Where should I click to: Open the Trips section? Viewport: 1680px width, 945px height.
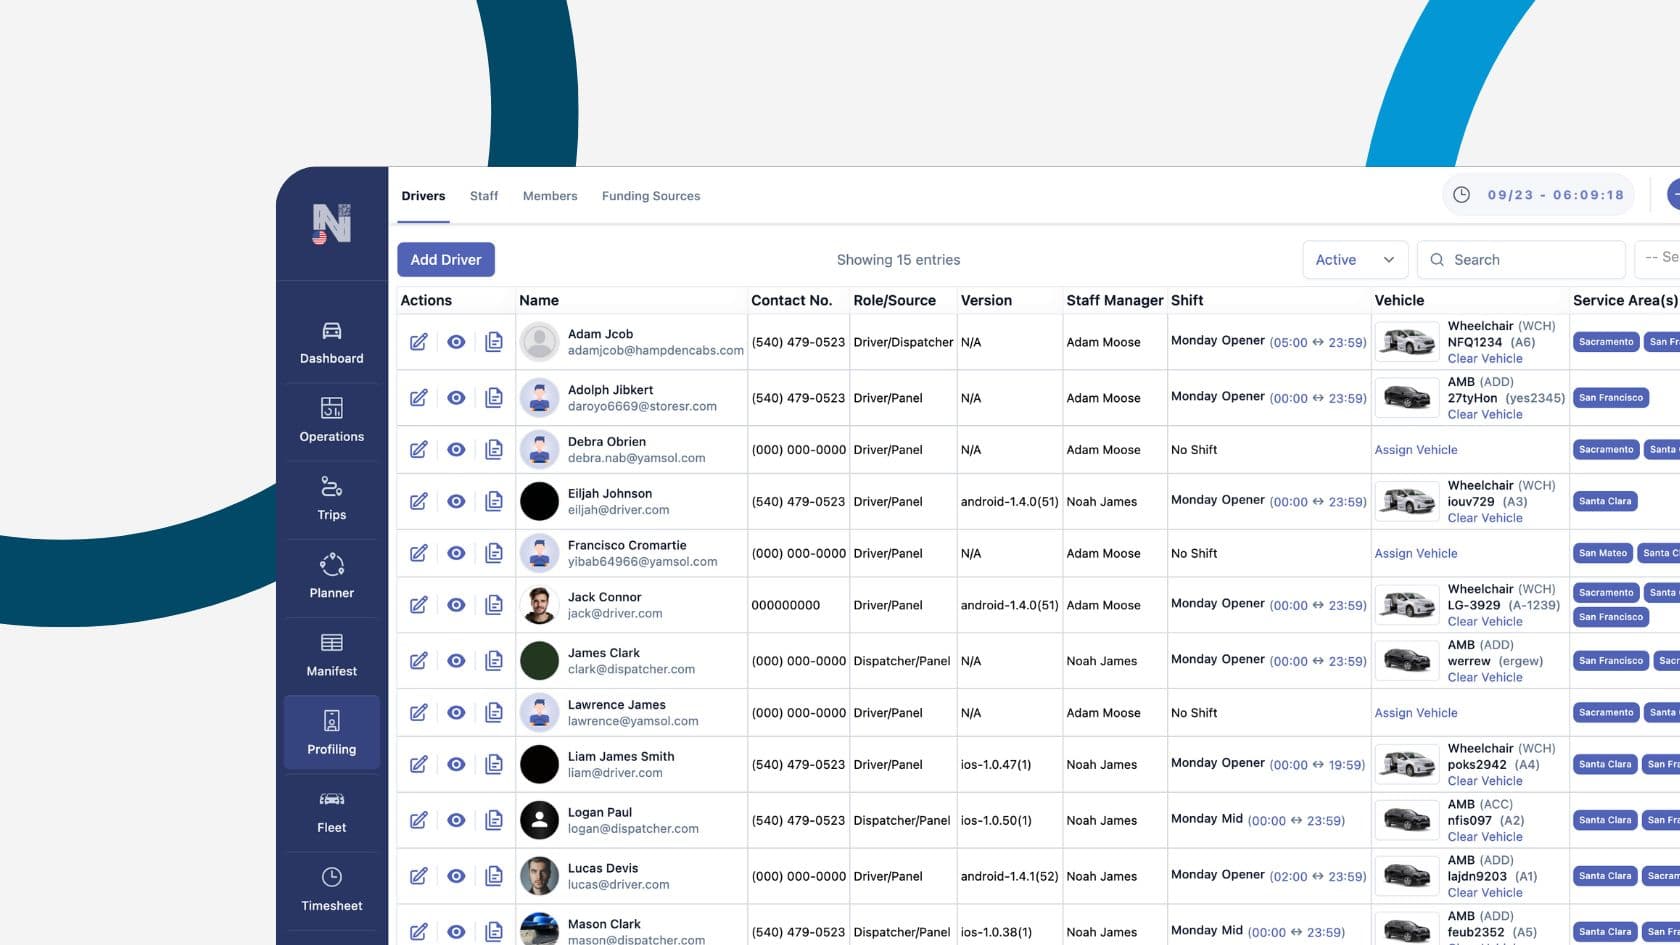331,498
